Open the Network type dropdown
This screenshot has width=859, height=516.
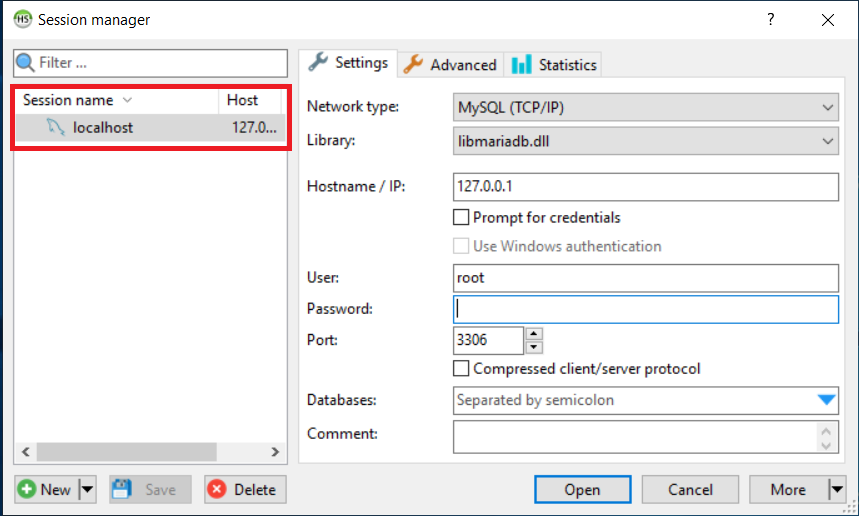click(x=645, y=107)
